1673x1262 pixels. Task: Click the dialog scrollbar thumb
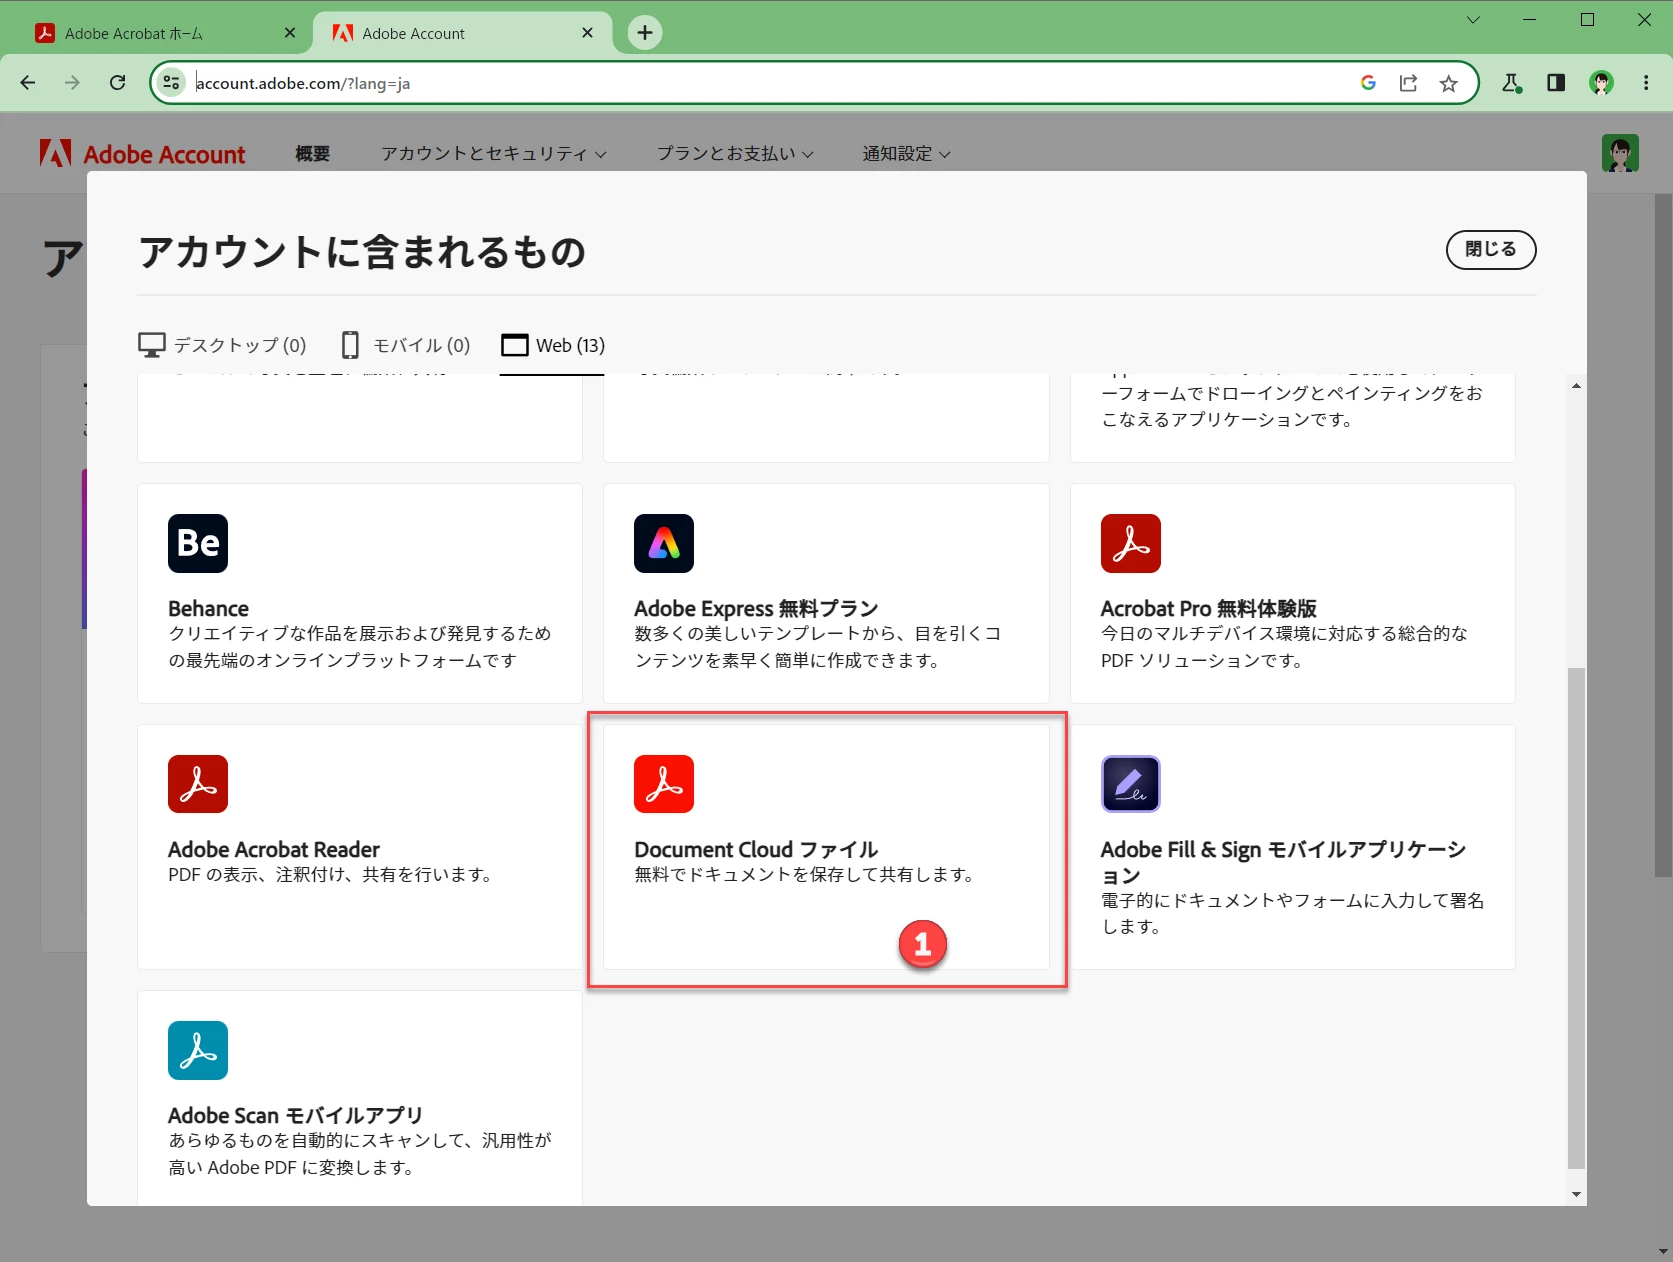[1576, 918]
